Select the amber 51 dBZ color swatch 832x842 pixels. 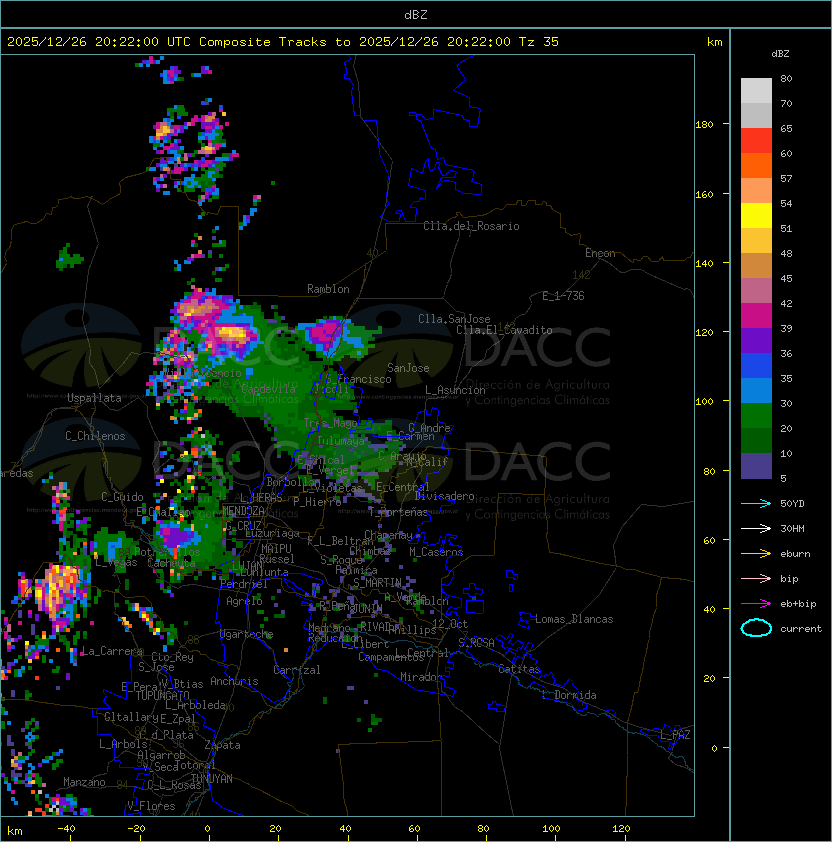tap(756, 241)
